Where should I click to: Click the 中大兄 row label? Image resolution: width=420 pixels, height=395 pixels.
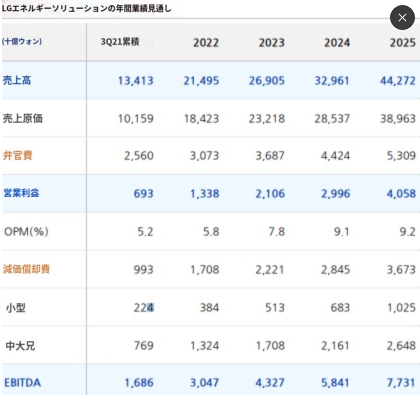click(20, 346)
